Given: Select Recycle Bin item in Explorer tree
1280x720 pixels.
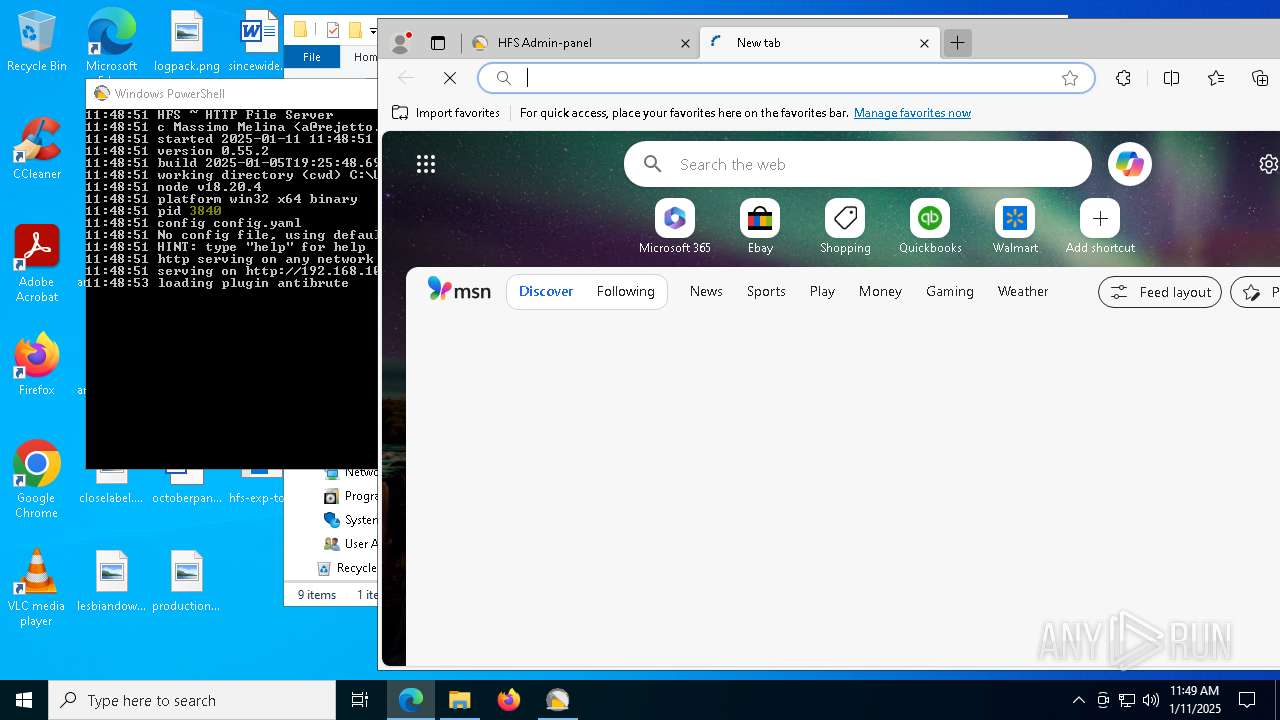Looking at the screenshot, I should click(346, 568).
